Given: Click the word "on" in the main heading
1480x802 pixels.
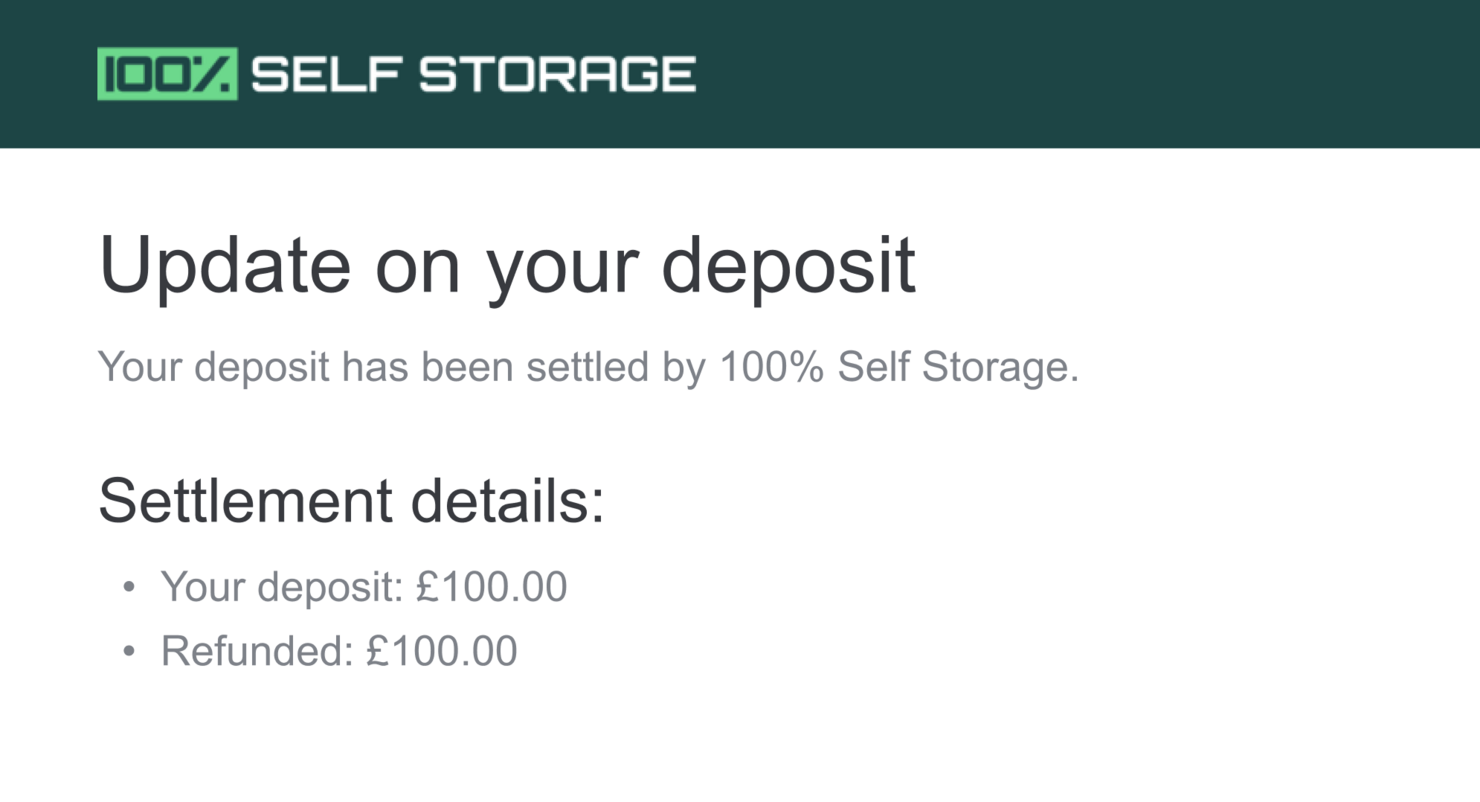Looking at the screenshot, I should [x=417, y=264].
